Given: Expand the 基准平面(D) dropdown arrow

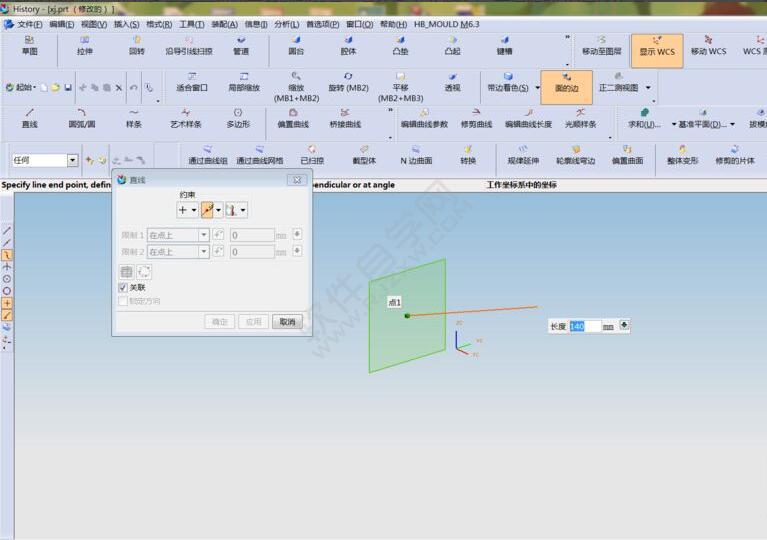Looking at the screenshot, I should tap(732, 124).
